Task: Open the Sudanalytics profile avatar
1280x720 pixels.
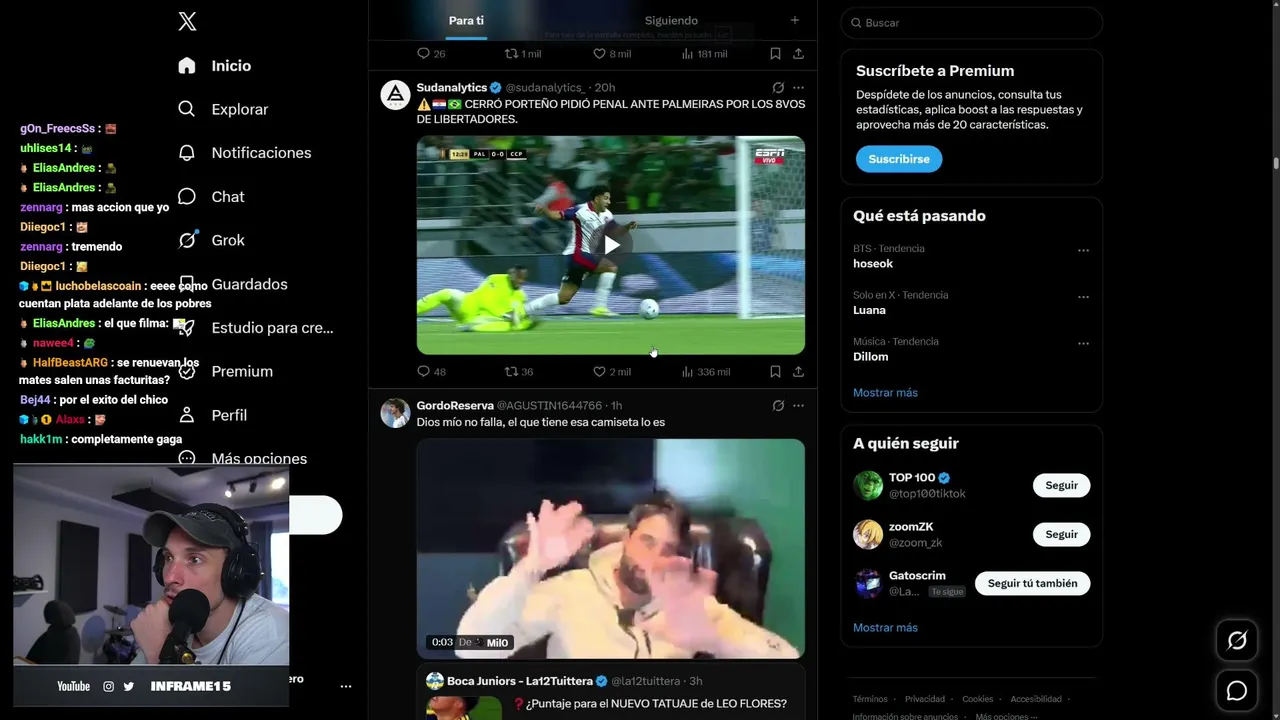Action: pos(396,95)
